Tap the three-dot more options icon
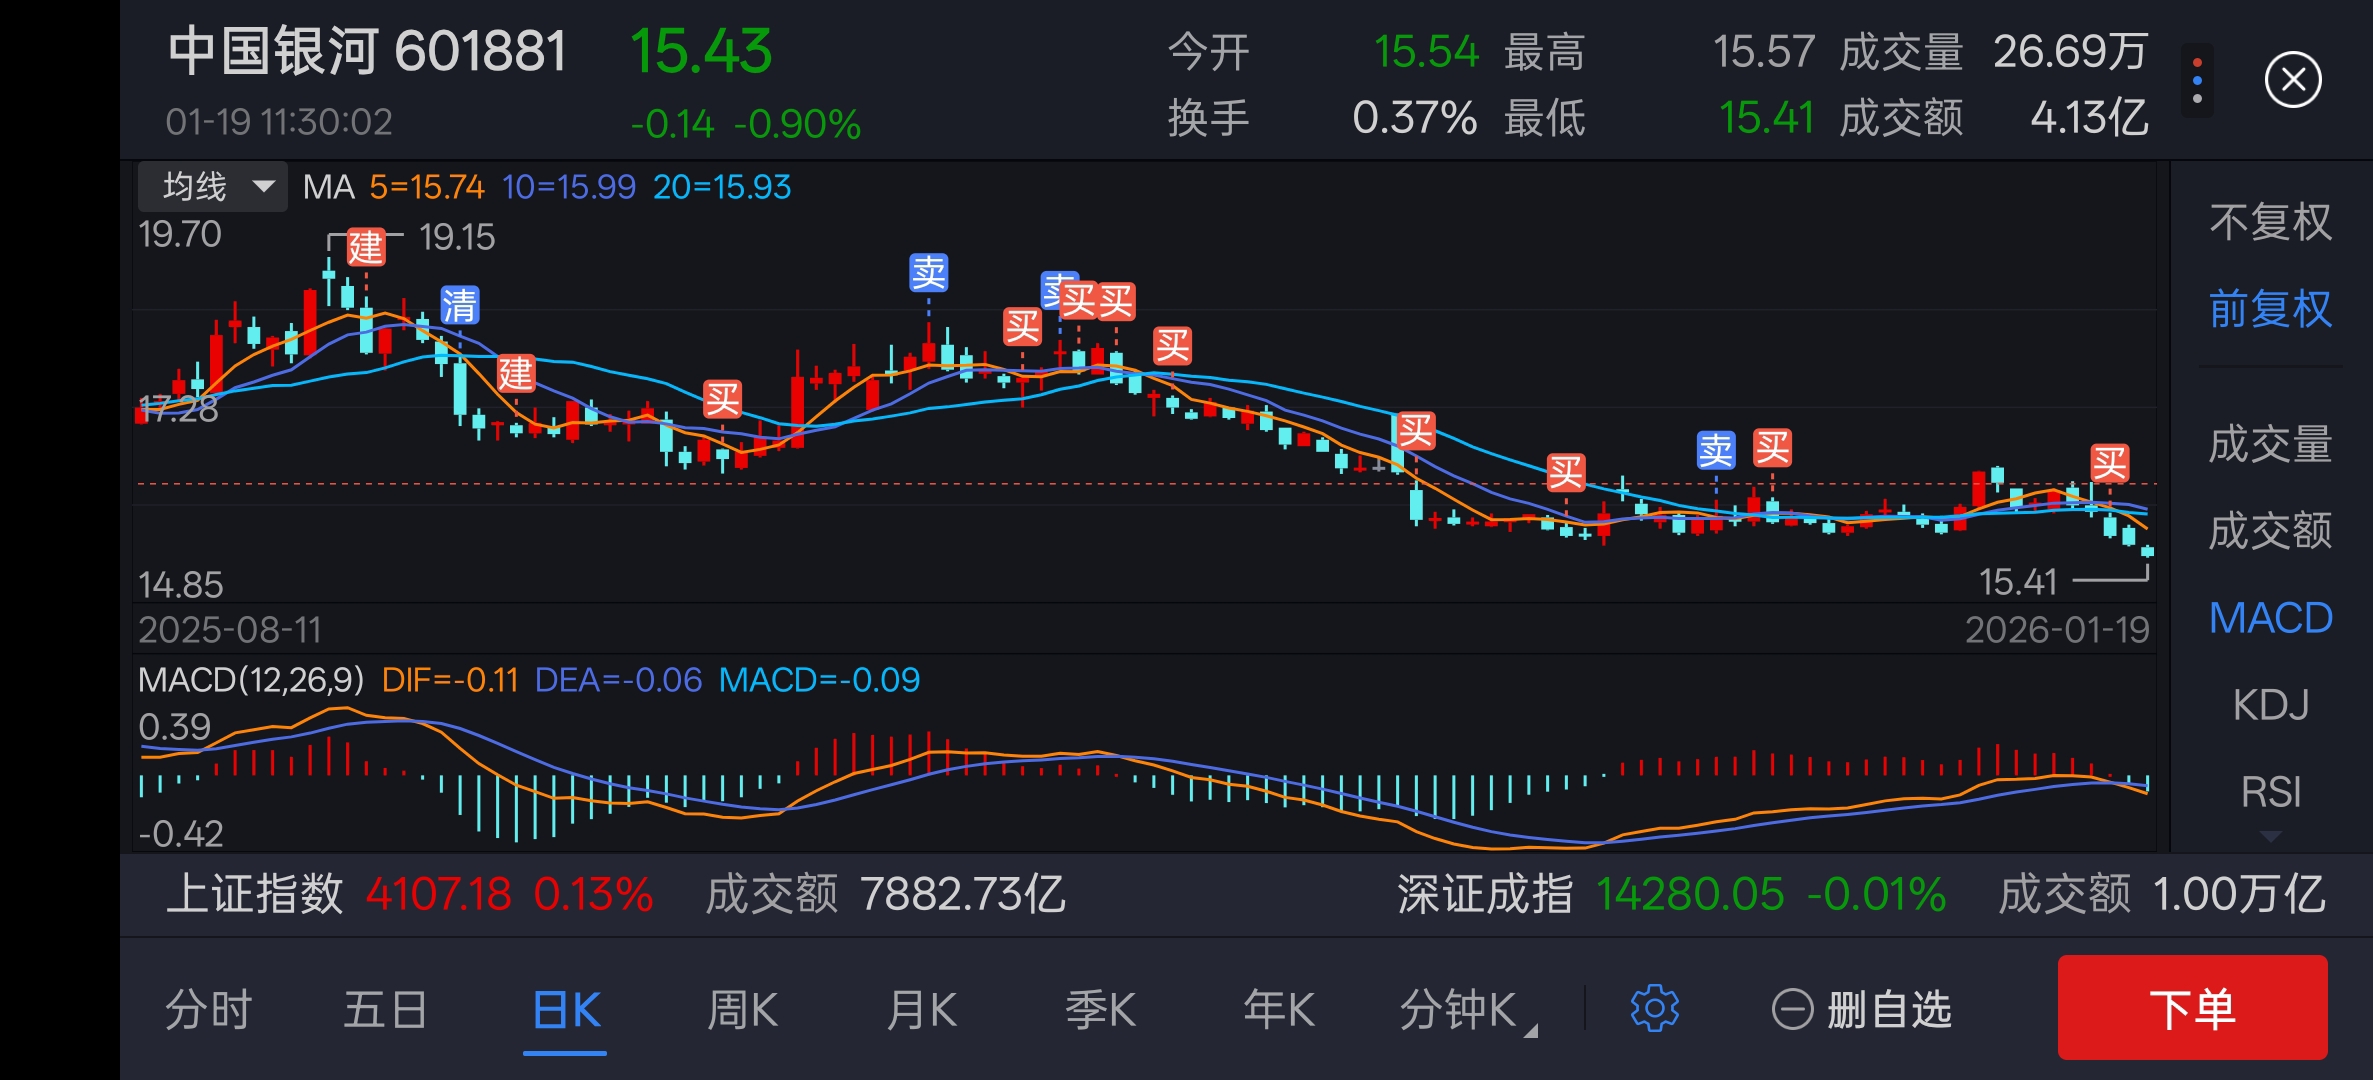The image size is (2373, 1080). pos(2197,80)
